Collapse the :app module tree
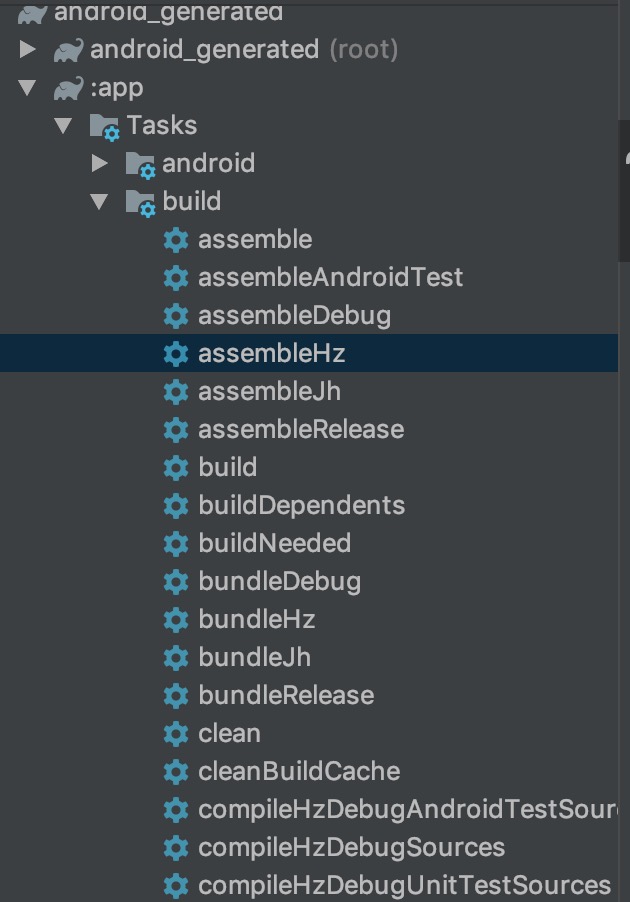The width and height of the screenshot is (630, 902). click(28, 87)
